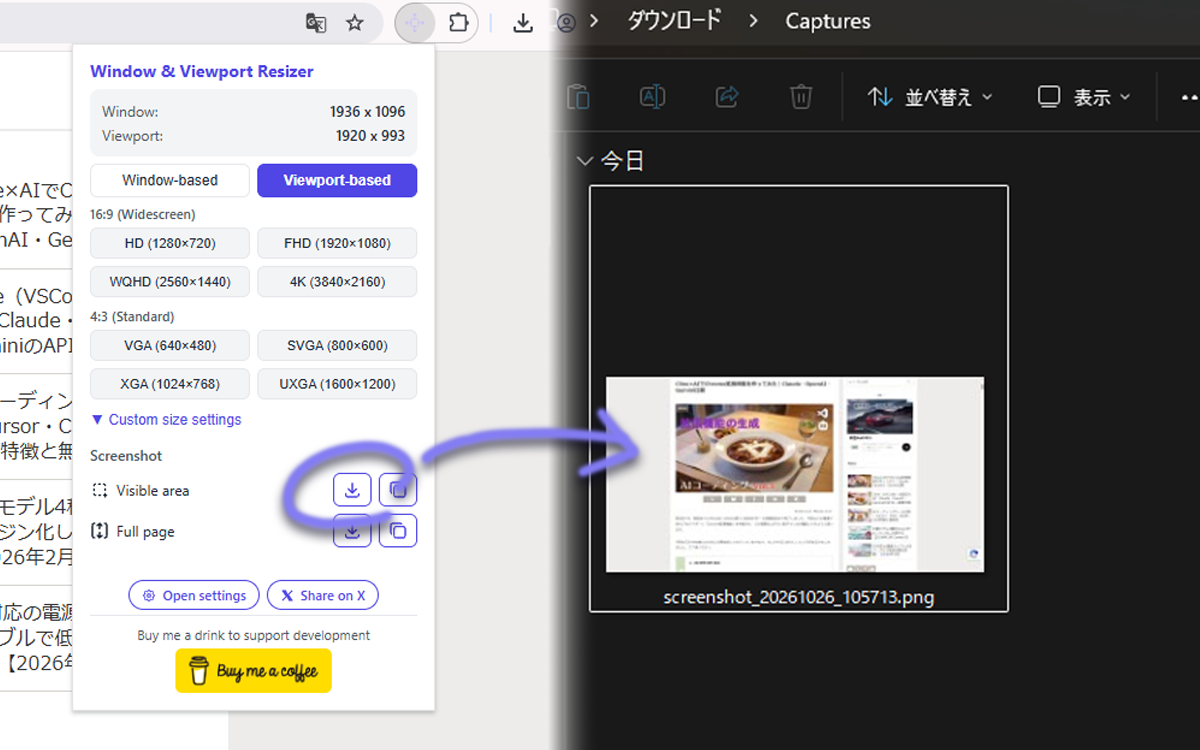This screenshot has height=750, width=1200.
Task: Set size to UXGA (1600×1200)
Action: [337, 384]
